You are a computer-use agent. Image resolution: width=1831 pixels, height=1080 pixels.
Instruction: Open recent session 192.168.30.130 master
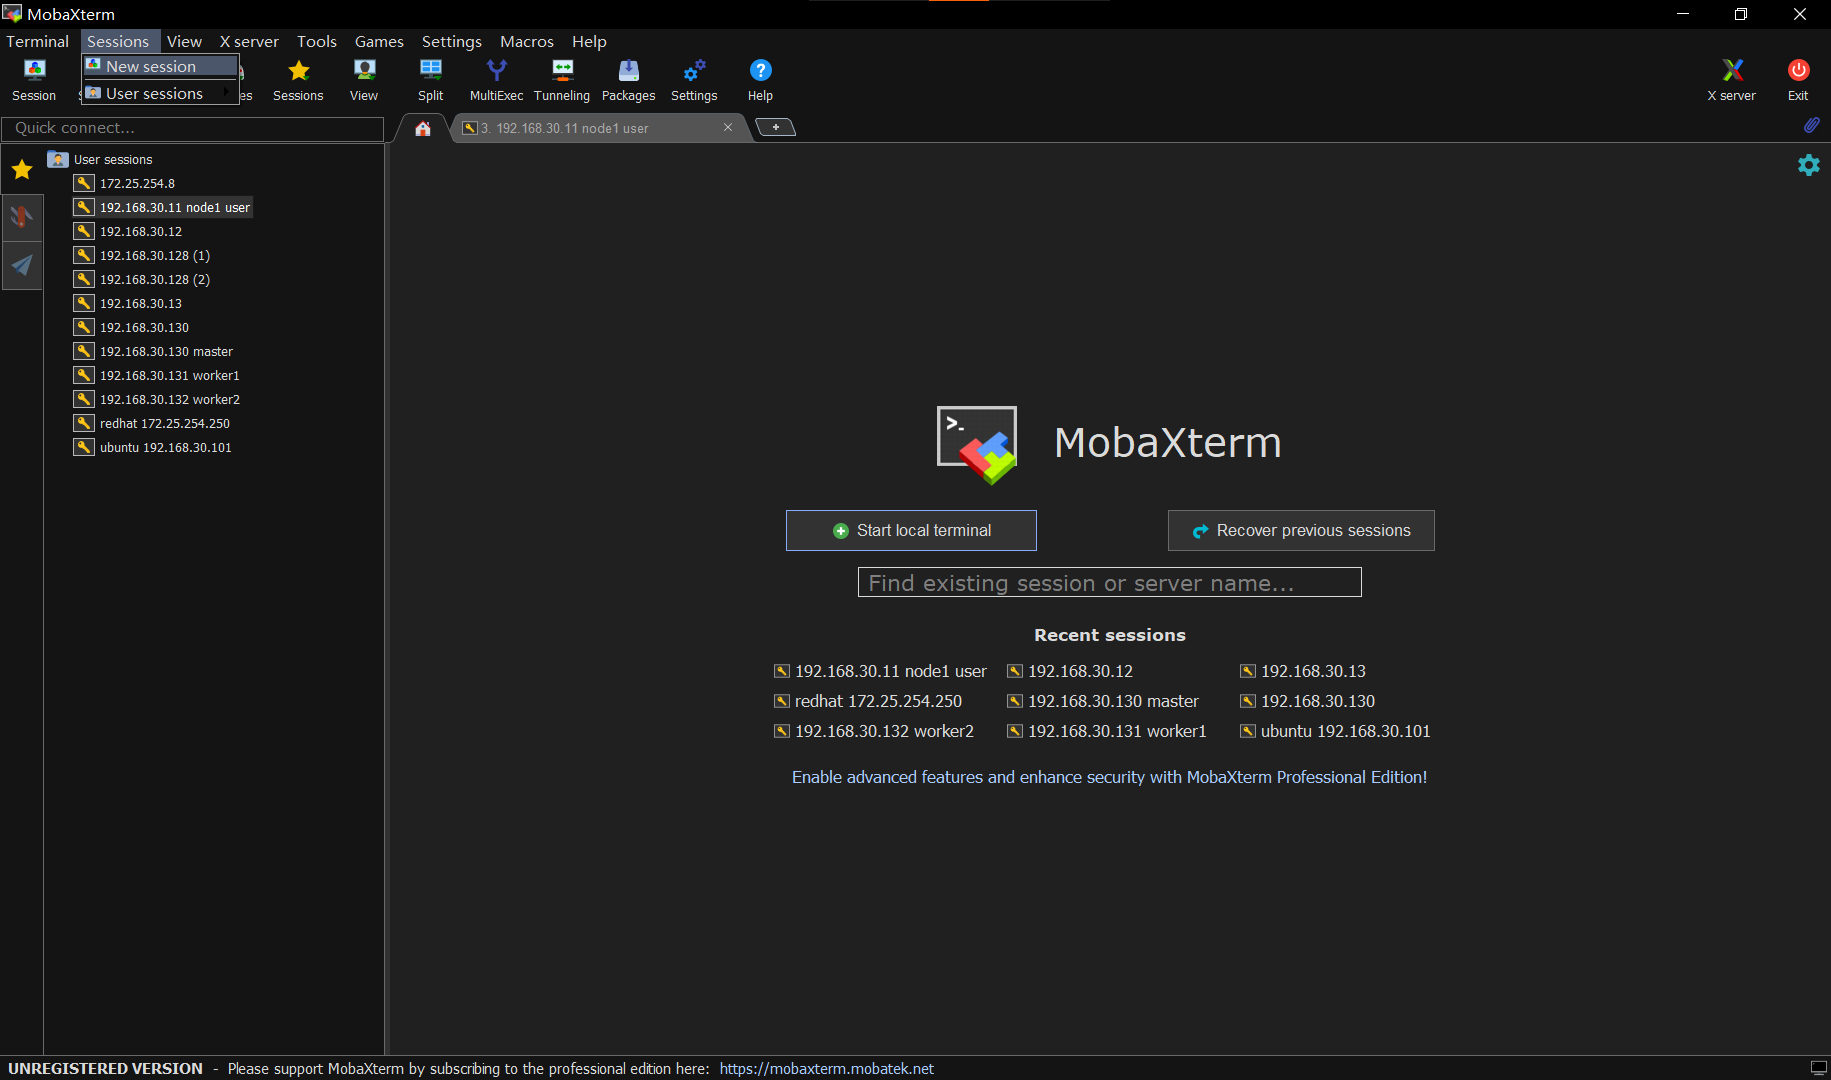pyautogui.click(x=1103, y=701)
